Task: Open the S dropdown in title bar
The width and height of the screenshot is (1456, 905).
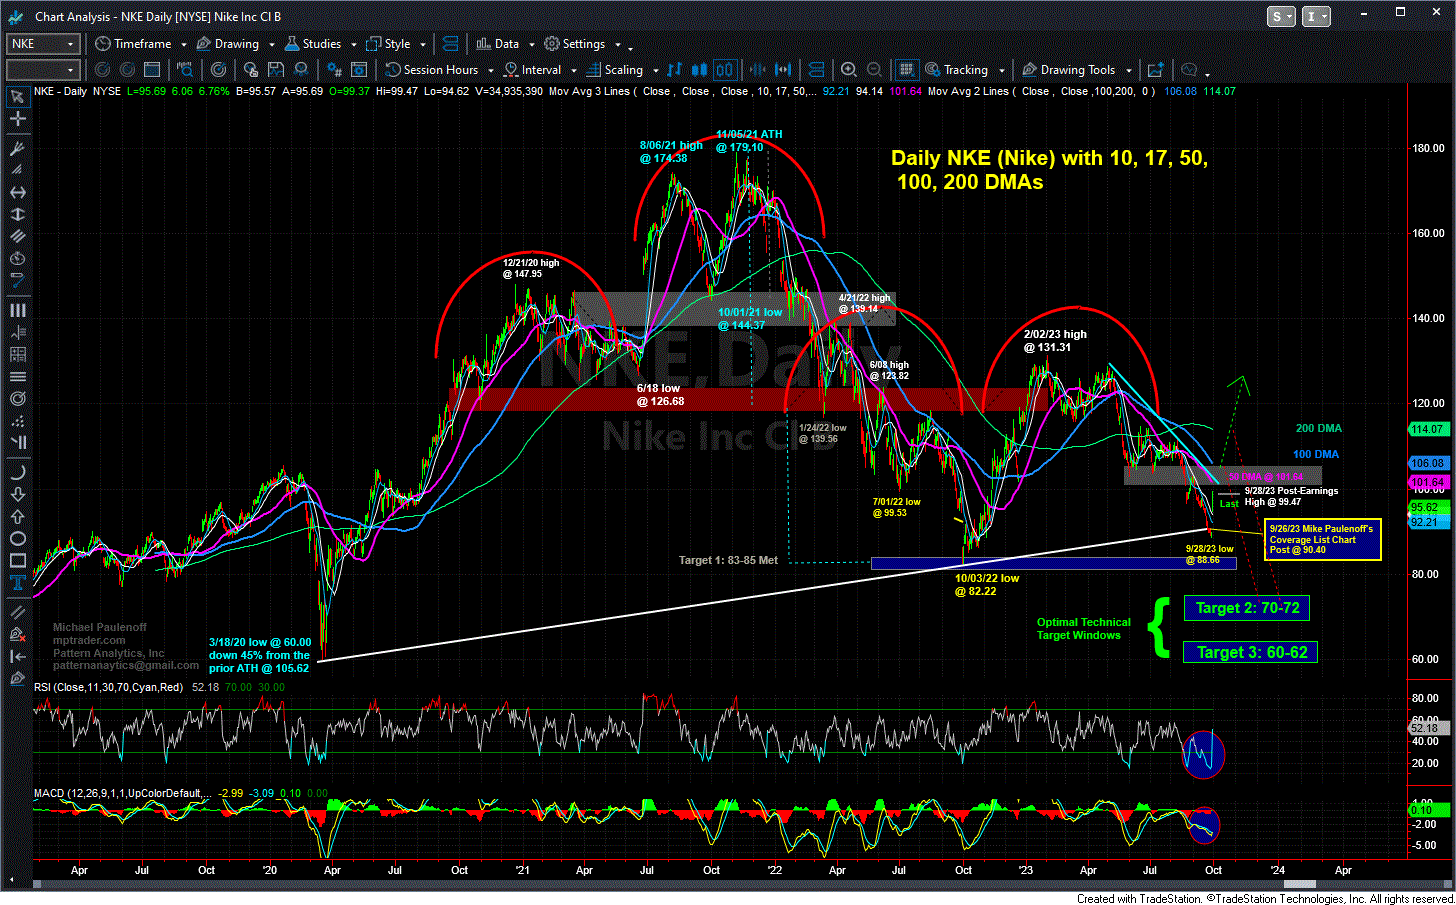Action: click(1281, 16)
